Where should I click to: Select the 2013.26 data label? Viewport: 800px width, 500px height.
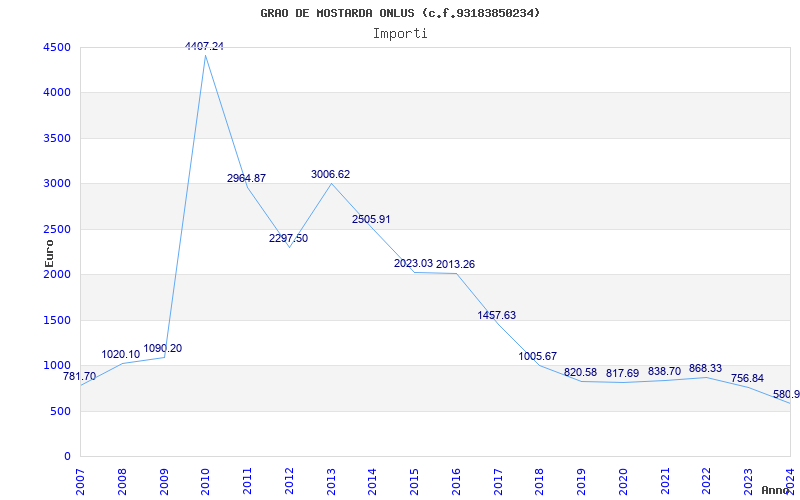click(456, 264)
